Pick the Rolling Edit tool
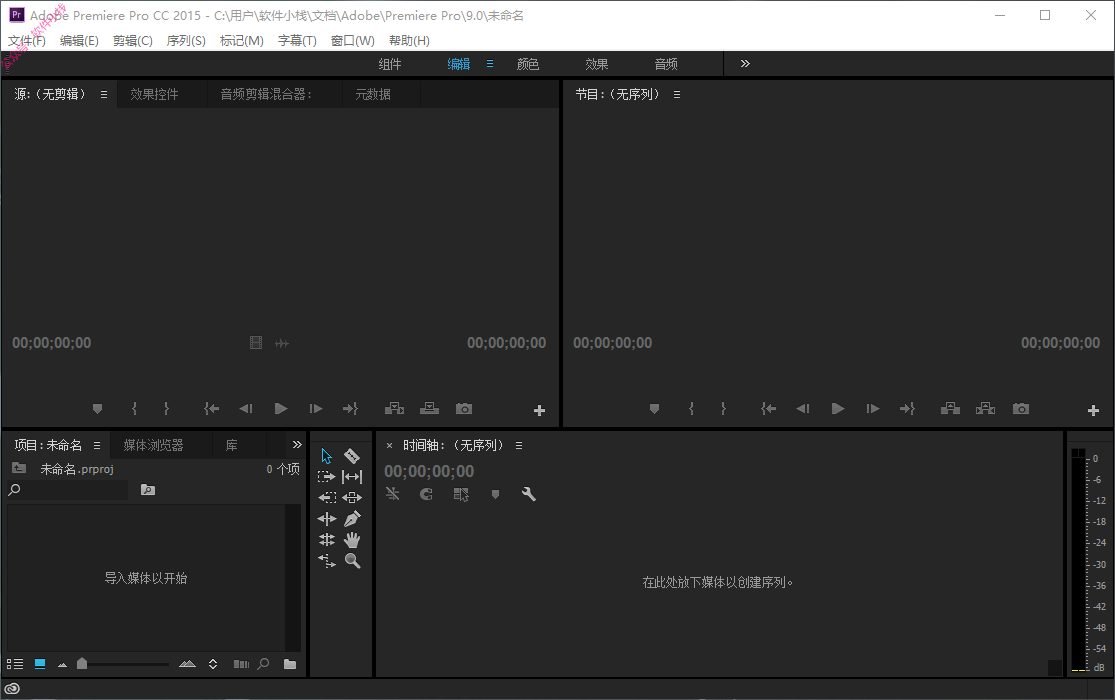The width and height of the screenshot is (1115, 700). (x=326, y=539)
